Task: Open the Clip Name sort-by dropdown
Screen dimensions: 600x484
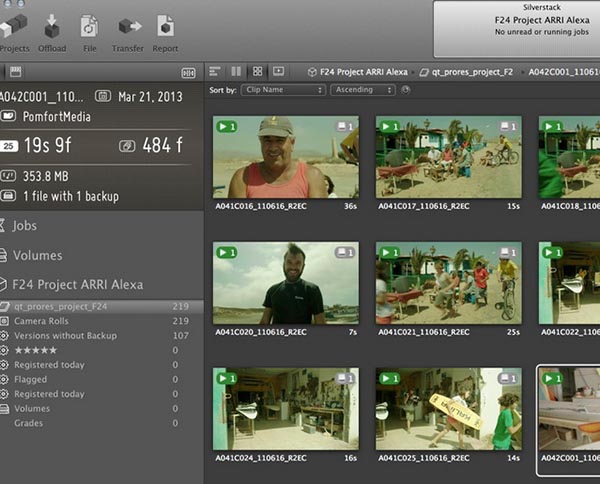Action: point(283,90)
